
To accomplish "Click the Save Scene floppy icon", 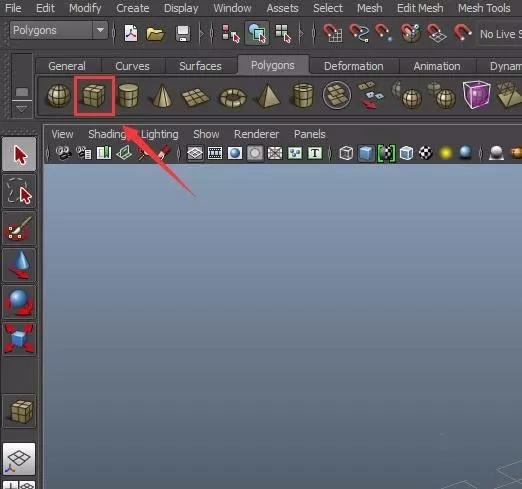I will [183, 34].
